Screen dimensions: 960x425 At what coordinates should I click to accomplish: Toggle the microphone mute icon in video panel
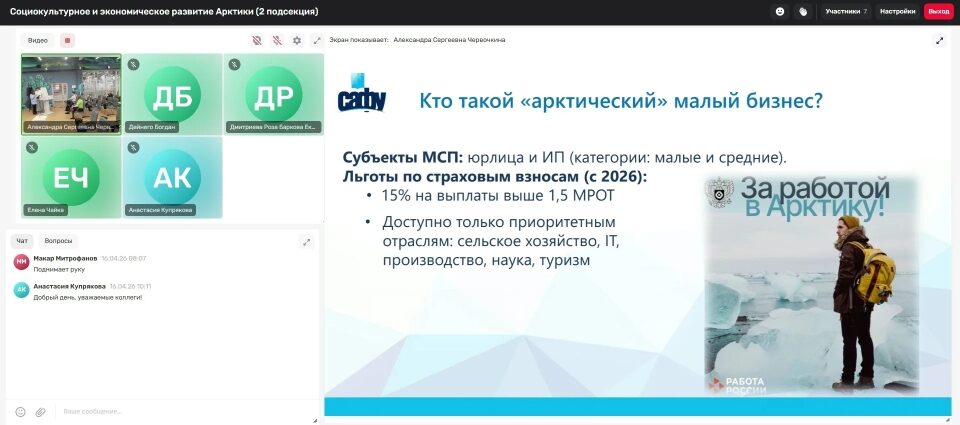click(x=277, y=40)
